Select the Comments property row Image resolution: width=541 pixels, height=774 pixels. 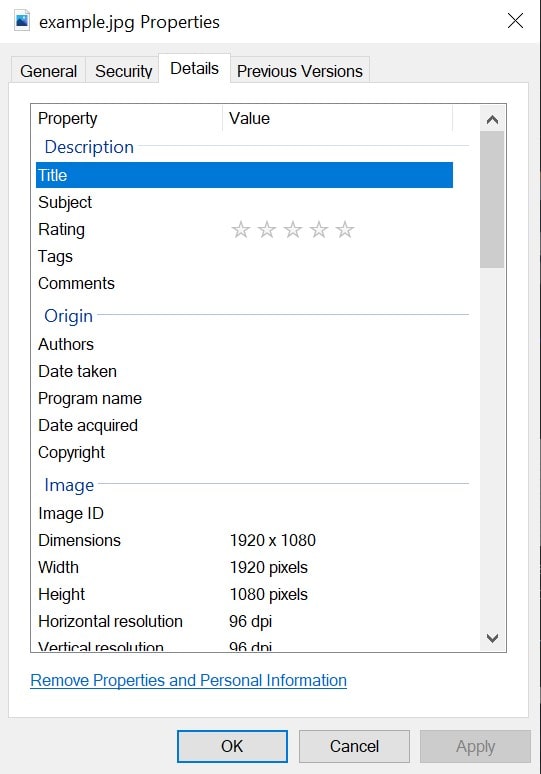click(244, 283)
